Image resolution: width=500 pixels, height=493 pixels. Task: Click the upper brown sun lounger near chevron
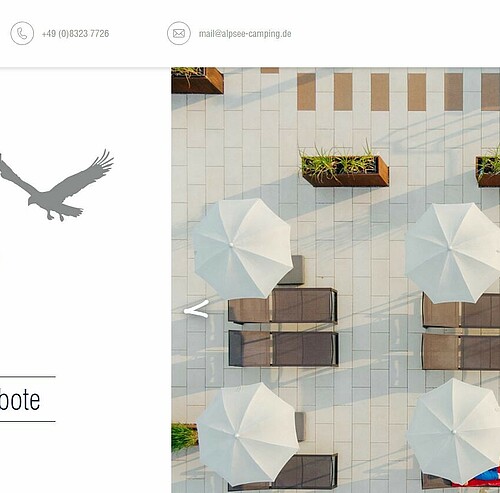283,306
